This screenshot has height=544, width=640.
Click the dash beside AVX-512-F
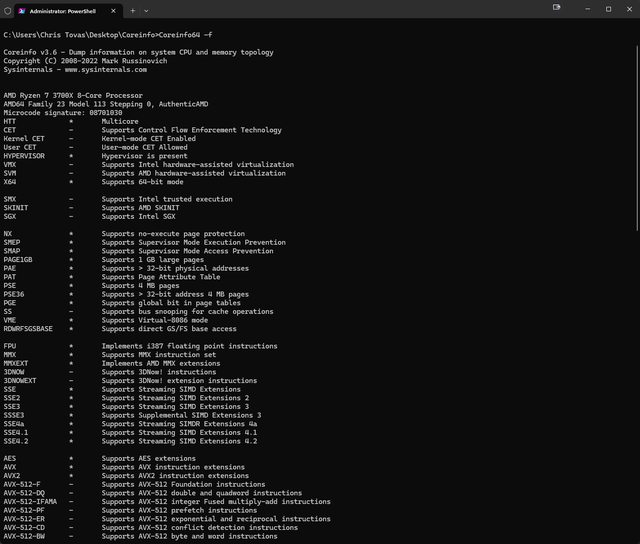point(70,484)
